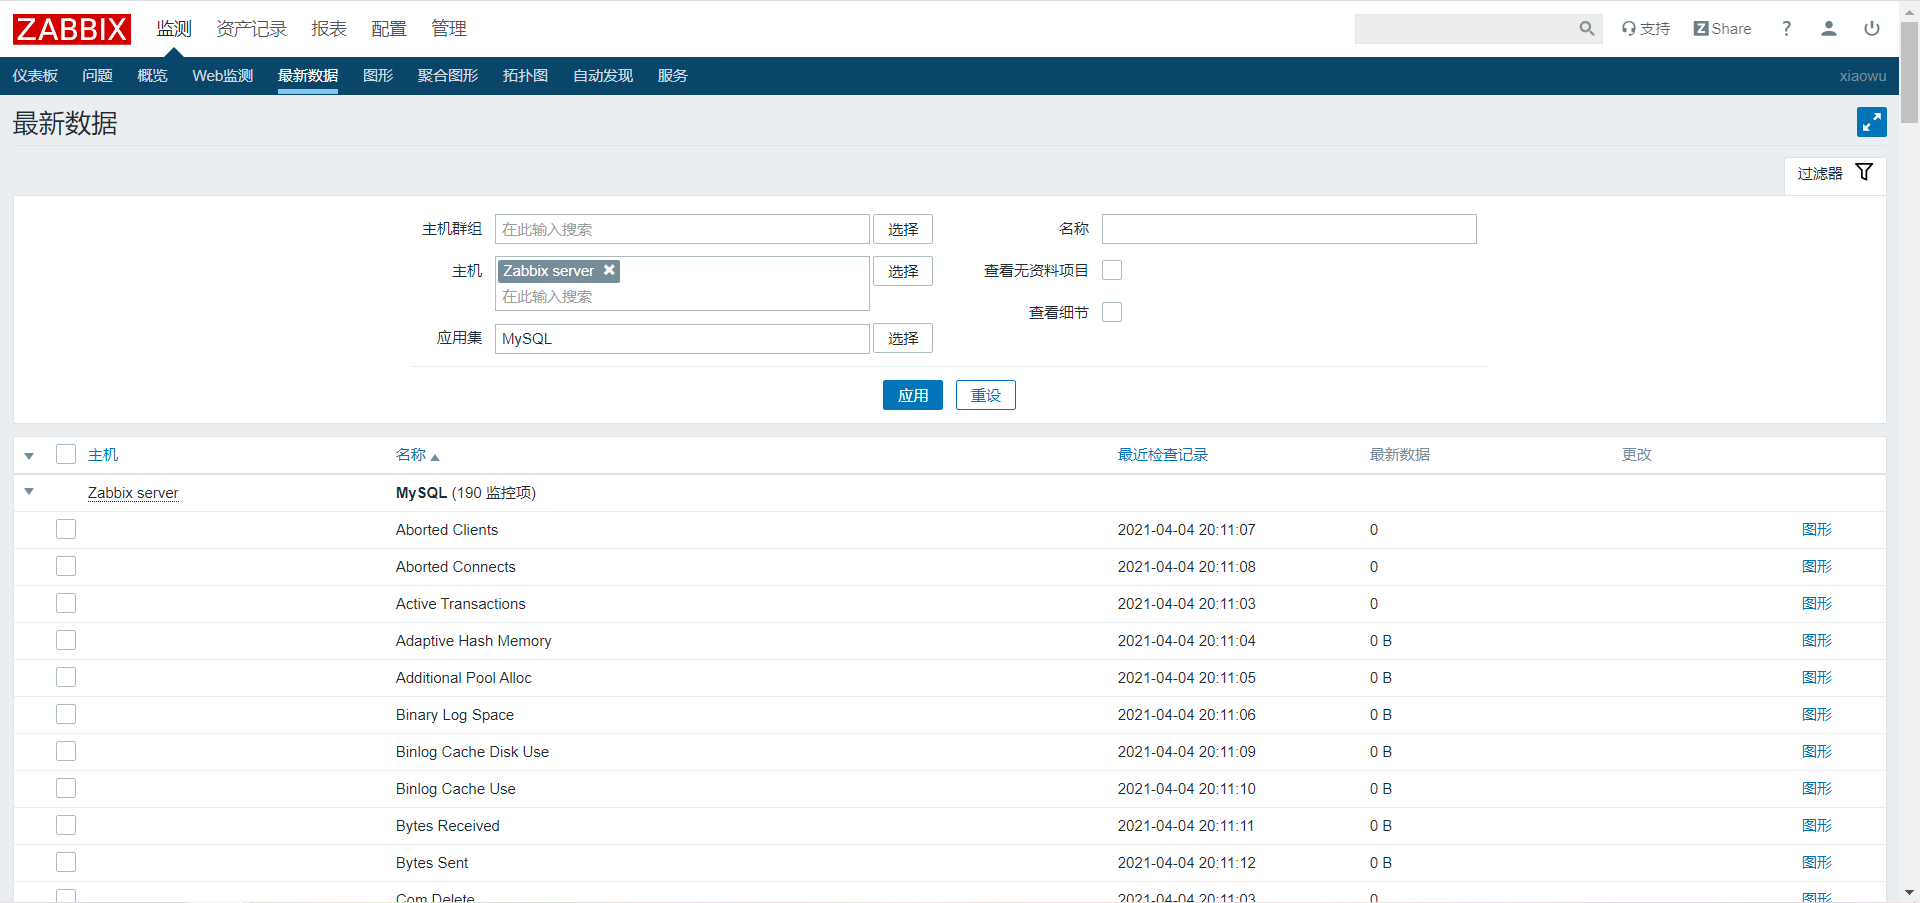Enable the 查看细节 checkbox
Viewport: 1920px width, 903px height.
(1112, 312)
